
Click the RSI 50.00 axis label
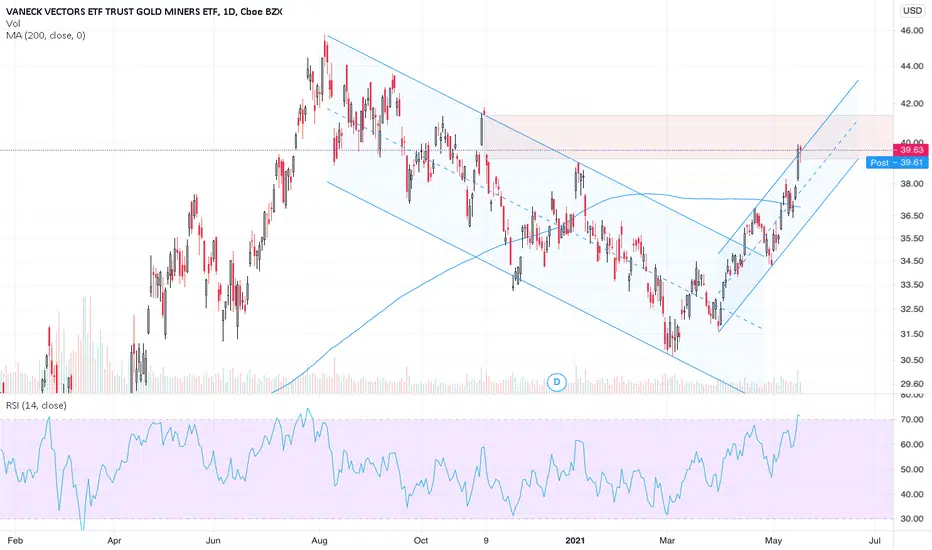click(912, 469)
